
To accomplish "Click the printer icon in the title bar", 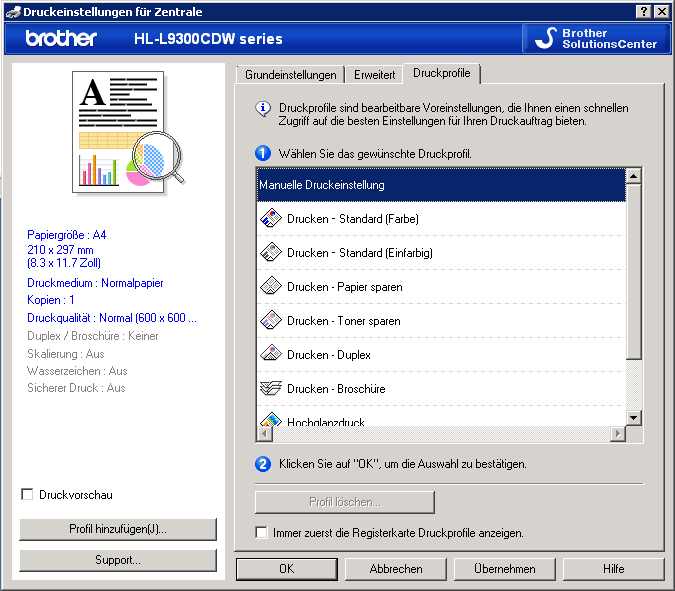I will tap(13, 12).
